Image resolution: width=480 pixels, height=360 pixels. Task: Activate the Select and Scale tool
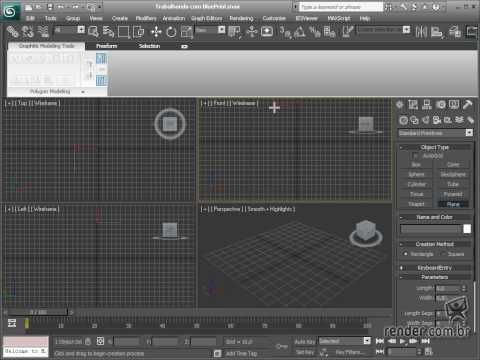point(187,32)
